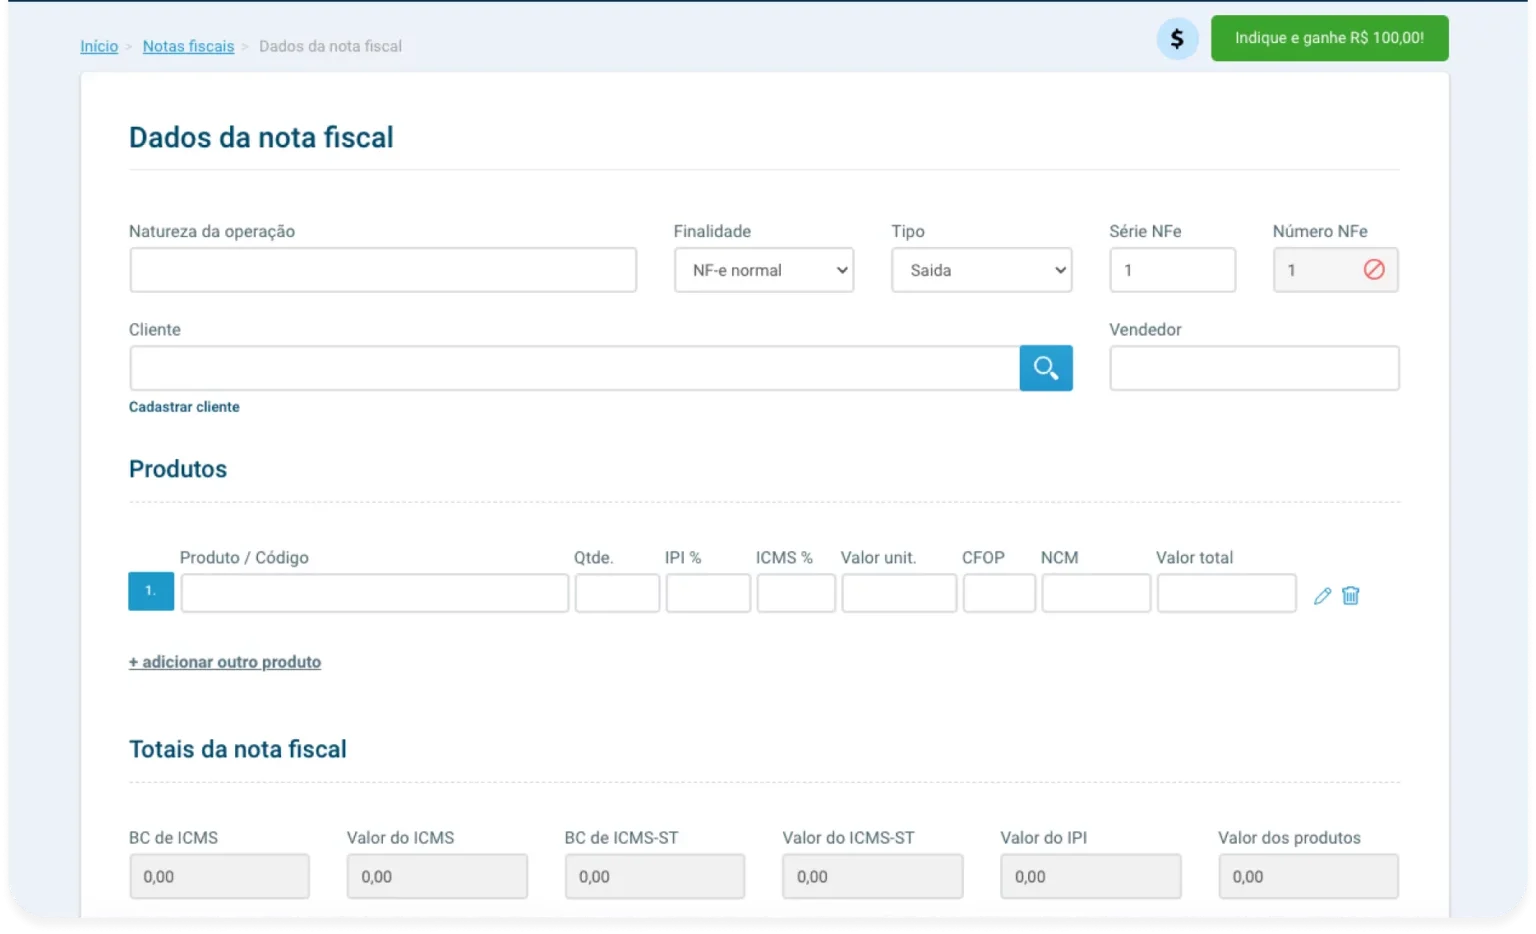The image size is (1536, 934).
Task: Open the Notas fiscais breadcrumb link
Action: (188, 46)
